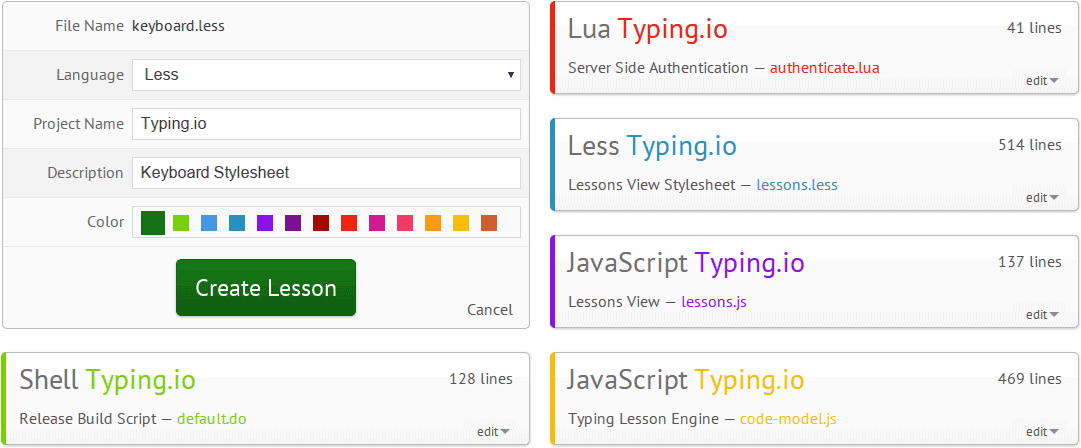Viewport: 1081px width, 448px height.
Task: Click the '128 lines' count
Action: tap(481, 379)
